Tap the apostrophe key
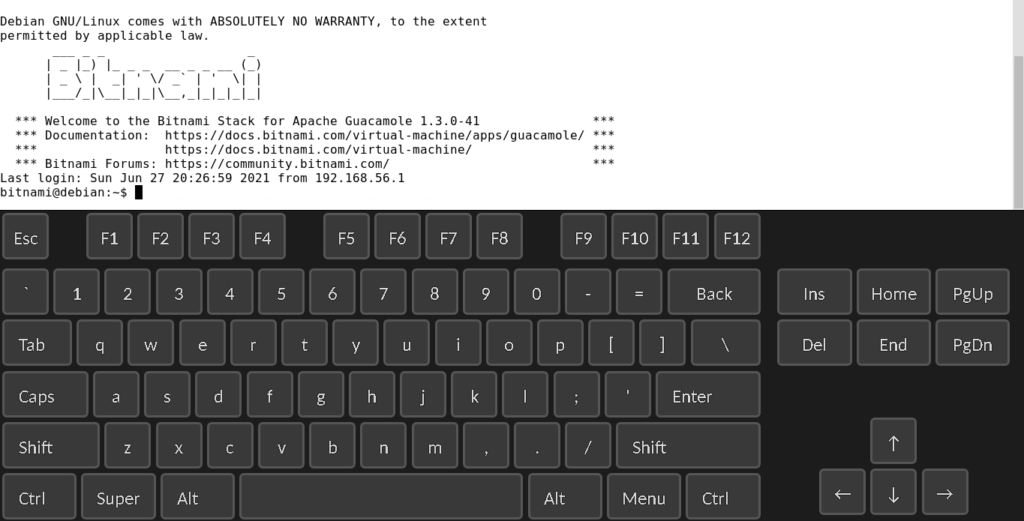This screenshot has height=521, width=1024. pos(628,394)
